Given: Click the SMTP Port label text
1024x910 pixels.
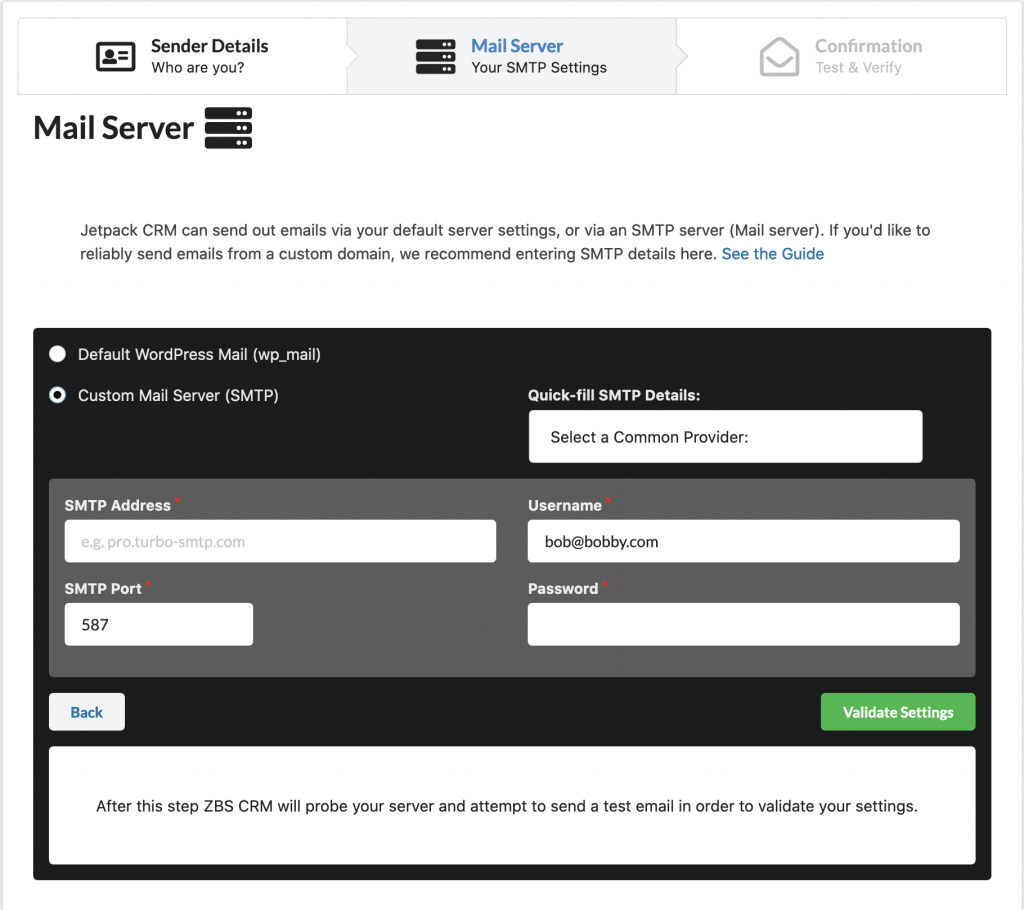Looking at the screenshot, I should tap(103, 589).
